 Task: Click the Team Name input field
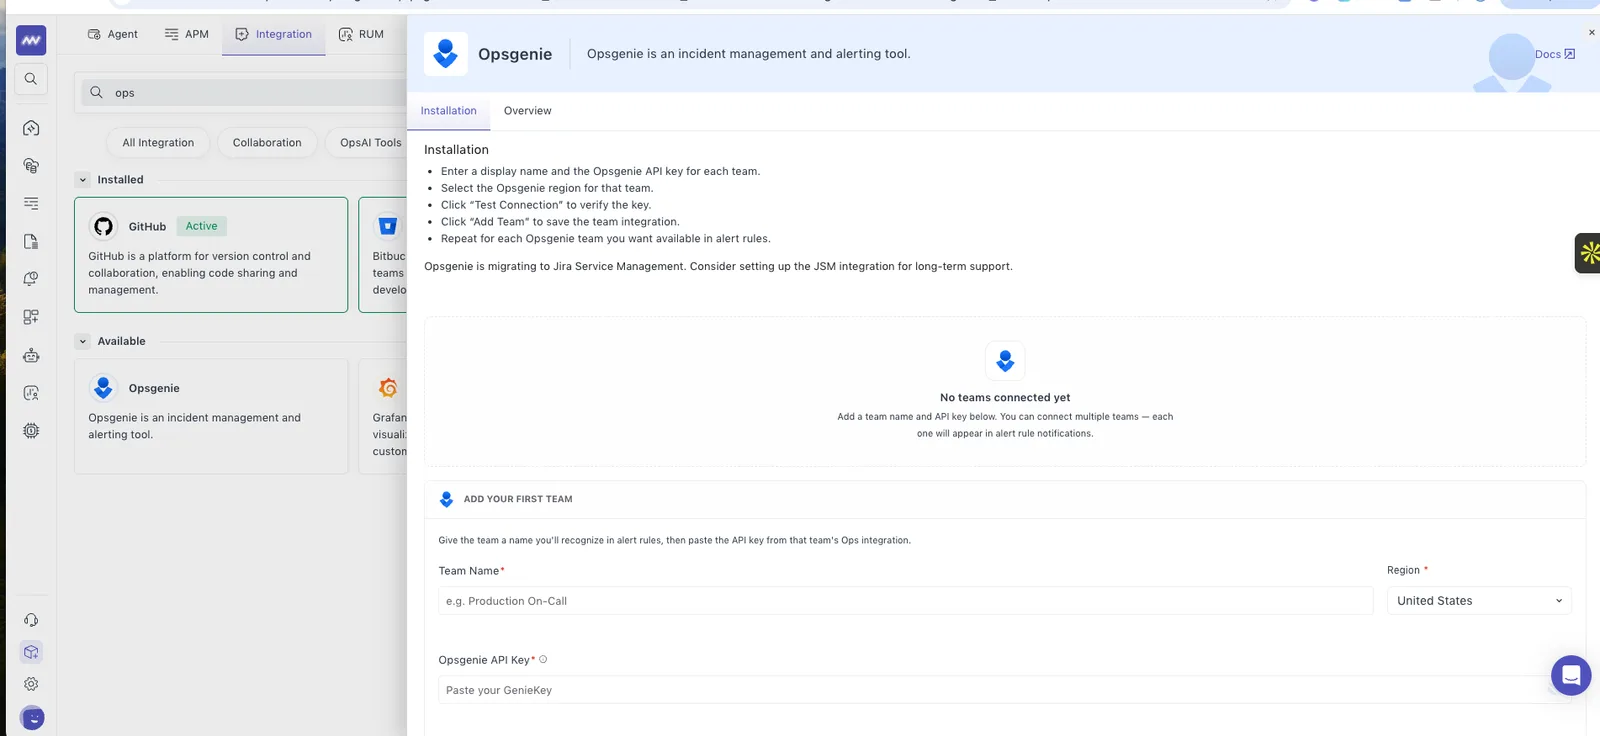tap(905, 601)
